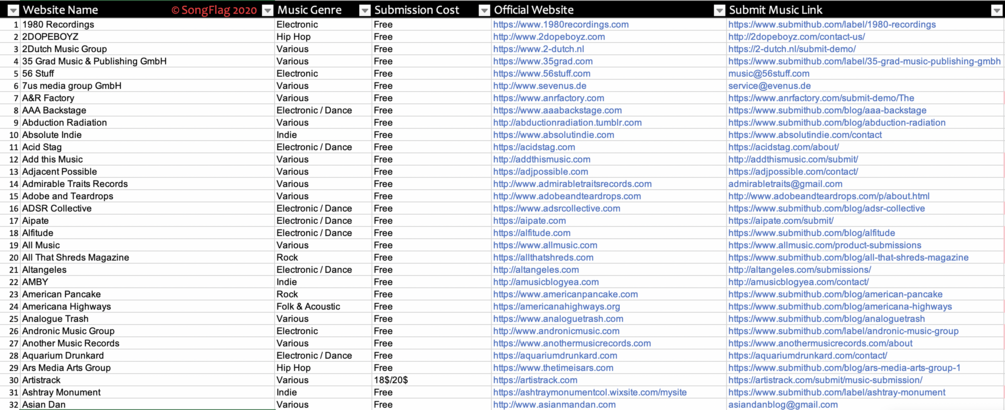Select the Free cost cell for Acid Stag
The height and width of the screenshot is (410, 1005).
coord(431,147)
